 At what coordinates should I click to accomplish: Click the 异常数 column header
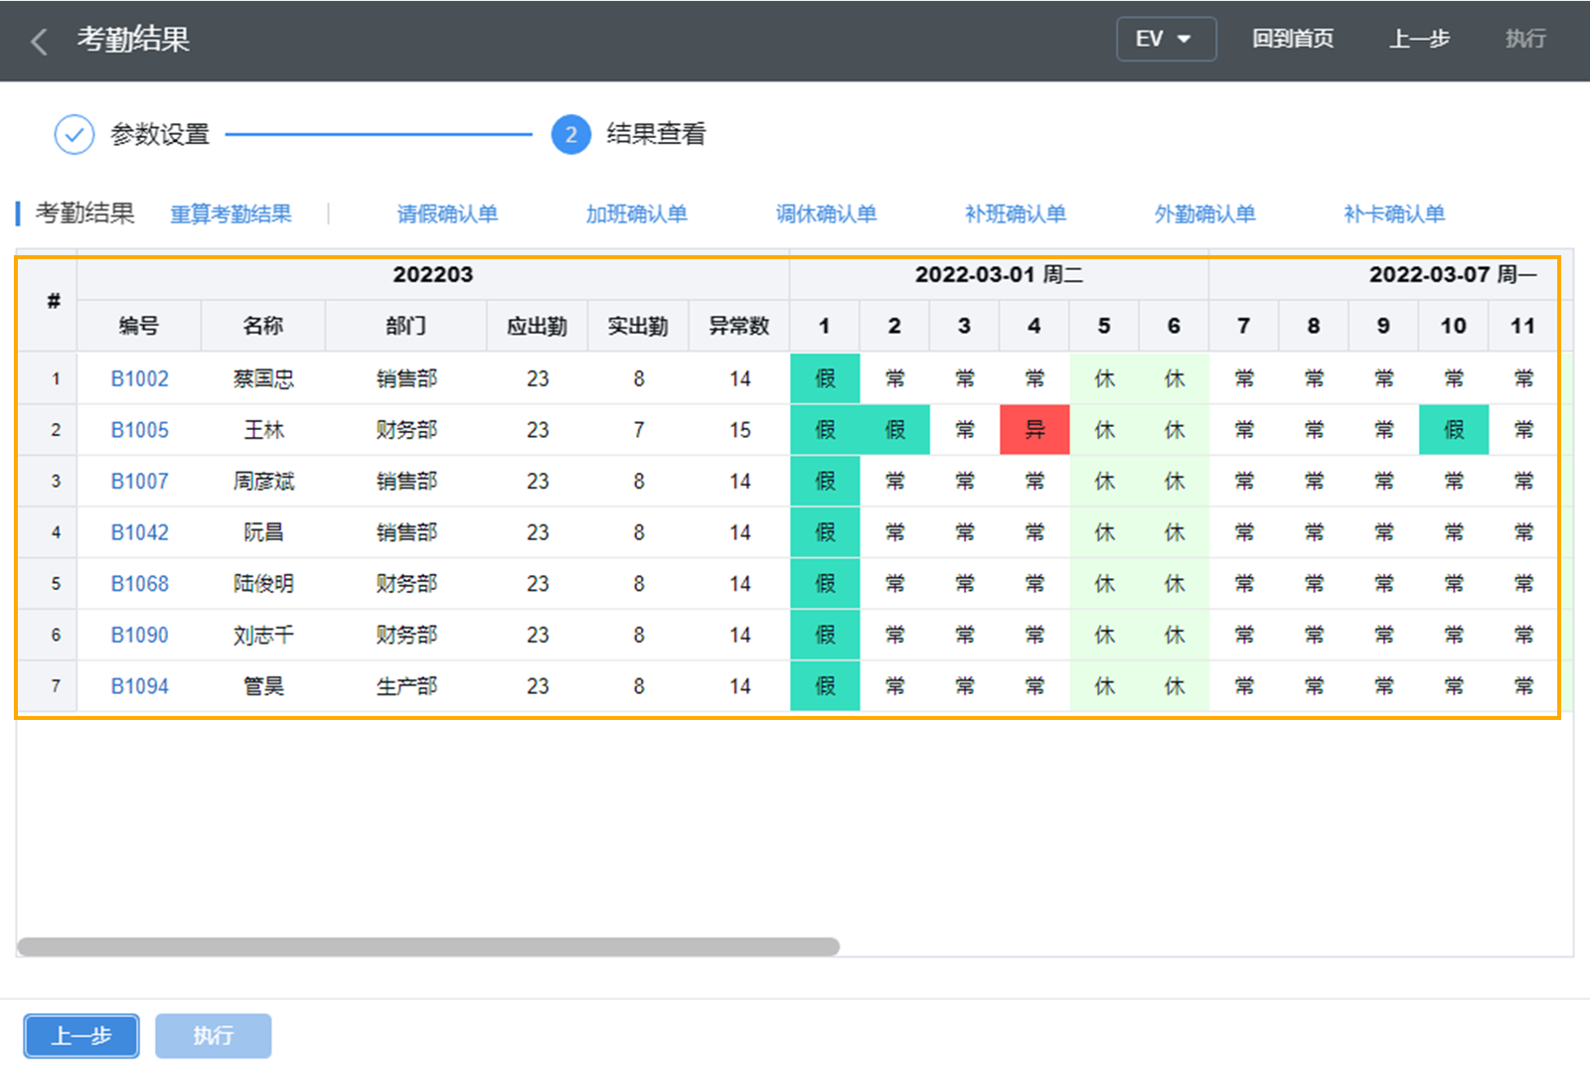click(x=739, y=326)
